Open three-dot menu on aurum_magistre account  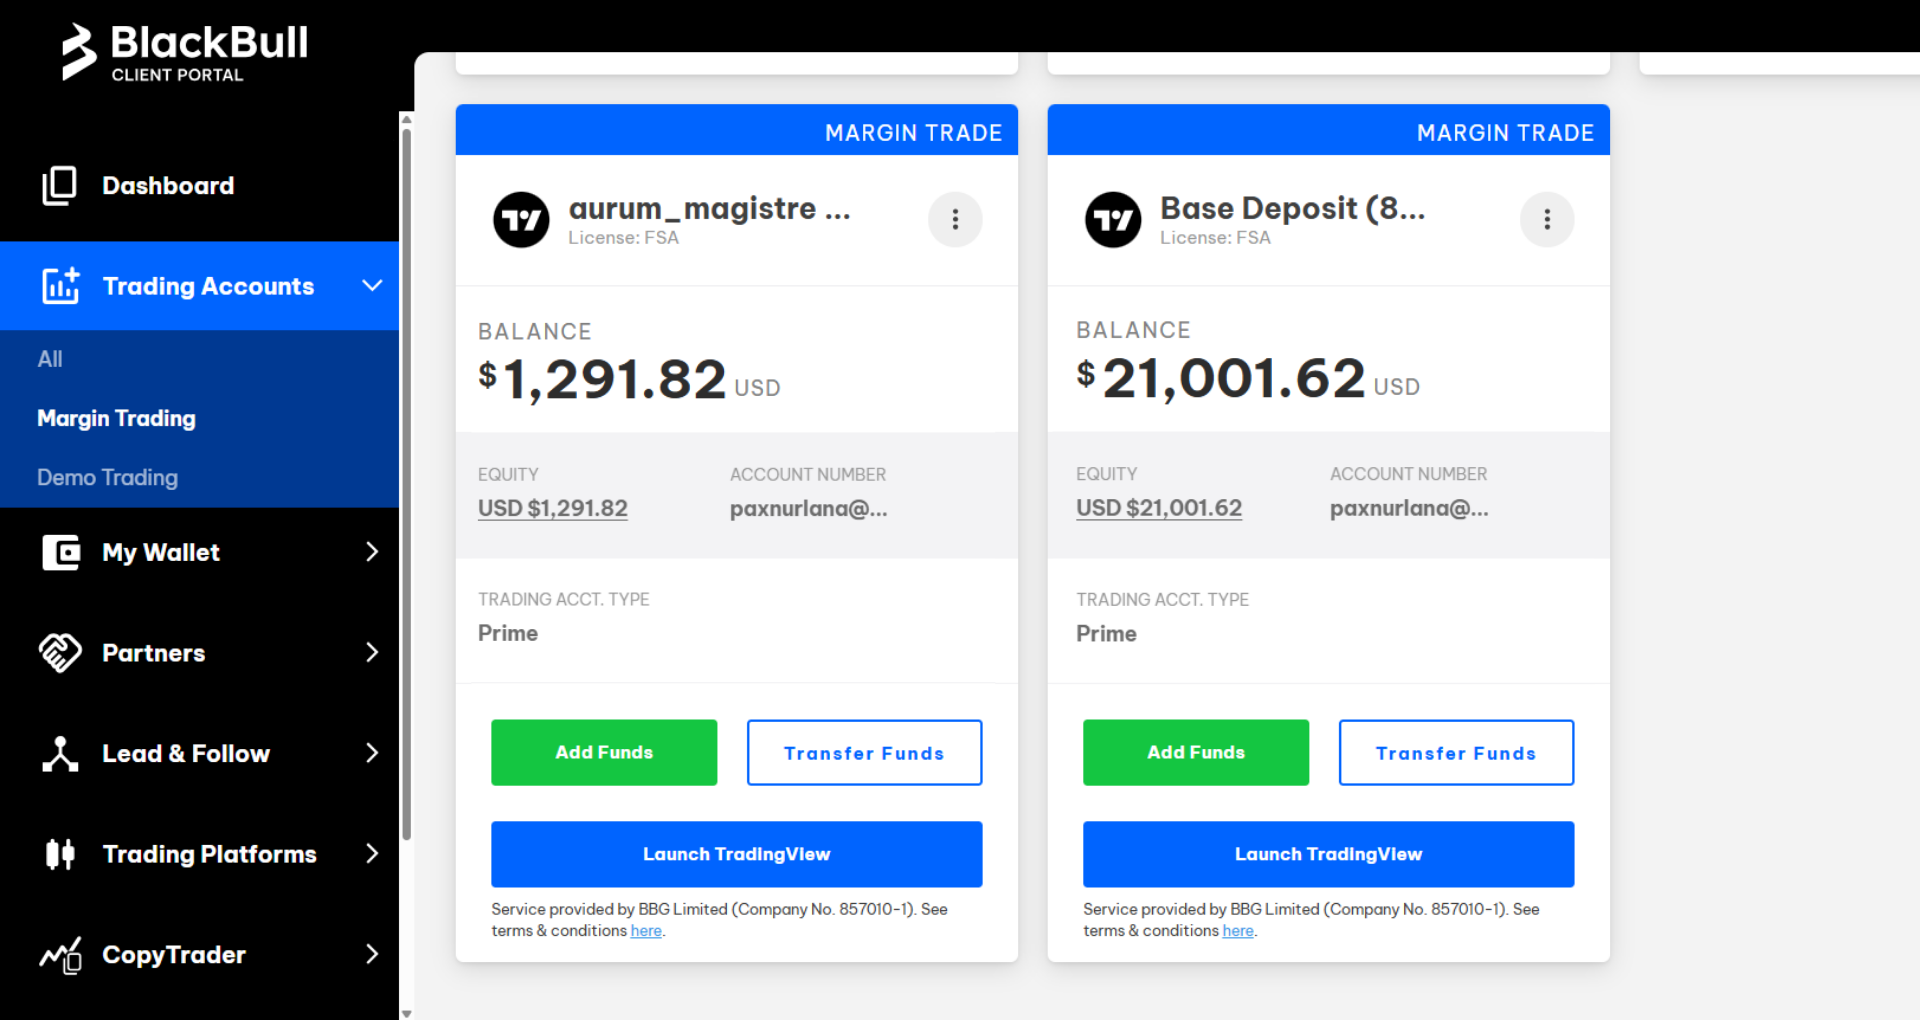click(x=955, y=219)
